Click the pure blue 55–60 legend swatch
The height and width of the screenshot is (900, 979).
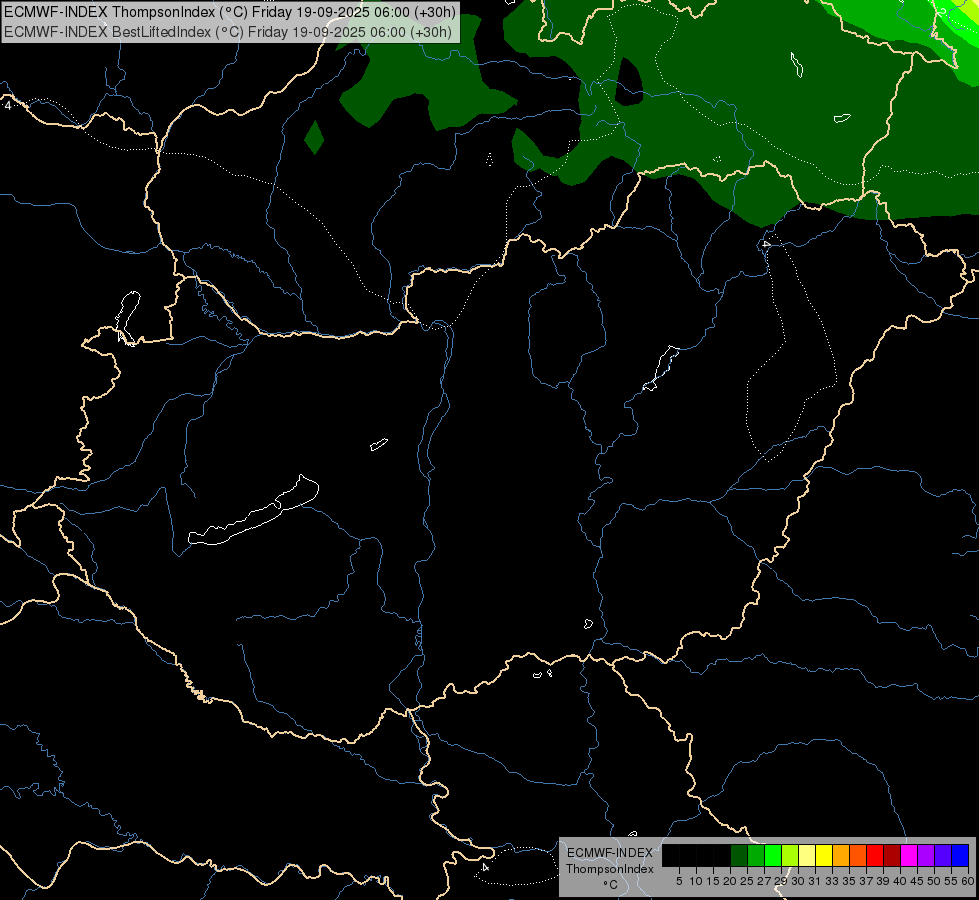(960, 855)
